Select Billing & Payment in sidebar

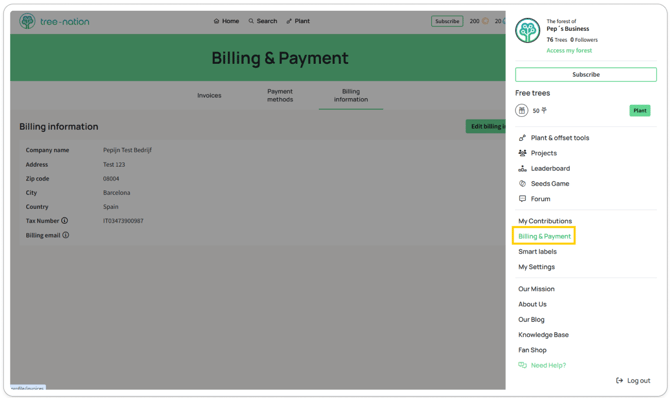pyautogui.click(x=544, y=236)
